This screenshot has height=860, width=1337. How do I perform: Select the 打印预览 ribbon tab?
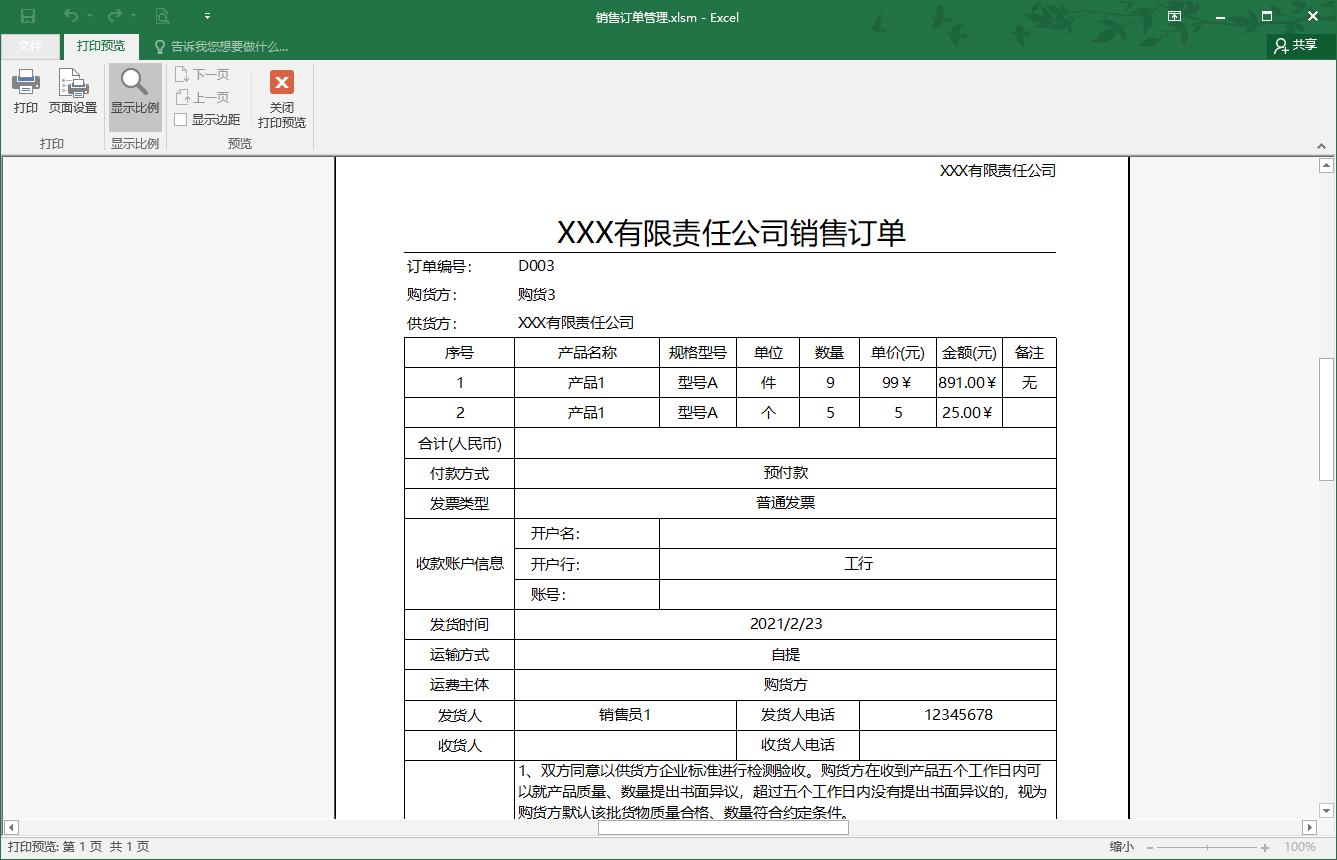(100, 46)
